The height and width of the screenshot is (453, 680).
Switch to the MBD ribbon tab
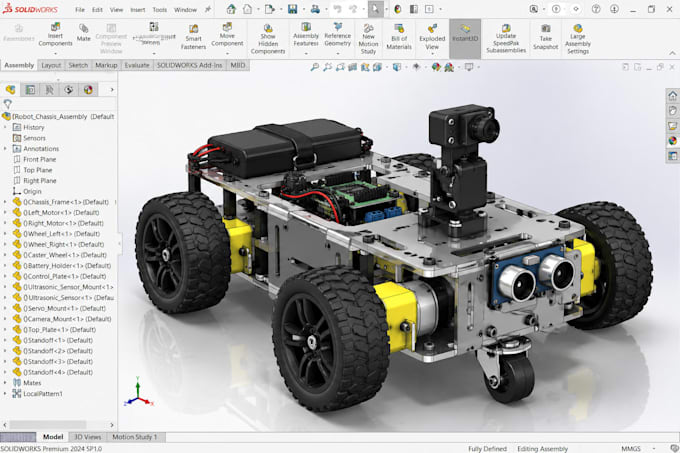[x=238, y=65]
